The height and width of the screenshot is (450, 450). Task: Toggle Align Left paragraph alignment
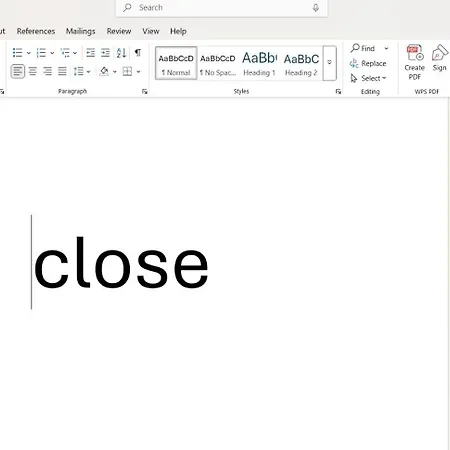point(18,71)
